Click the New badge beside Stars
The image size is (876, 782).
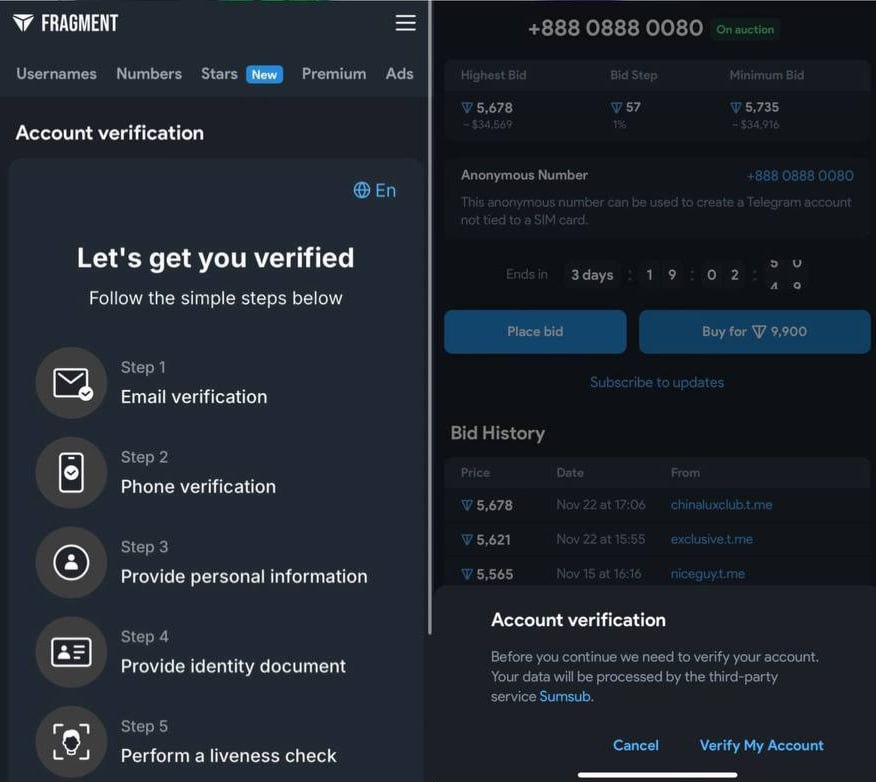pos(264,74)
